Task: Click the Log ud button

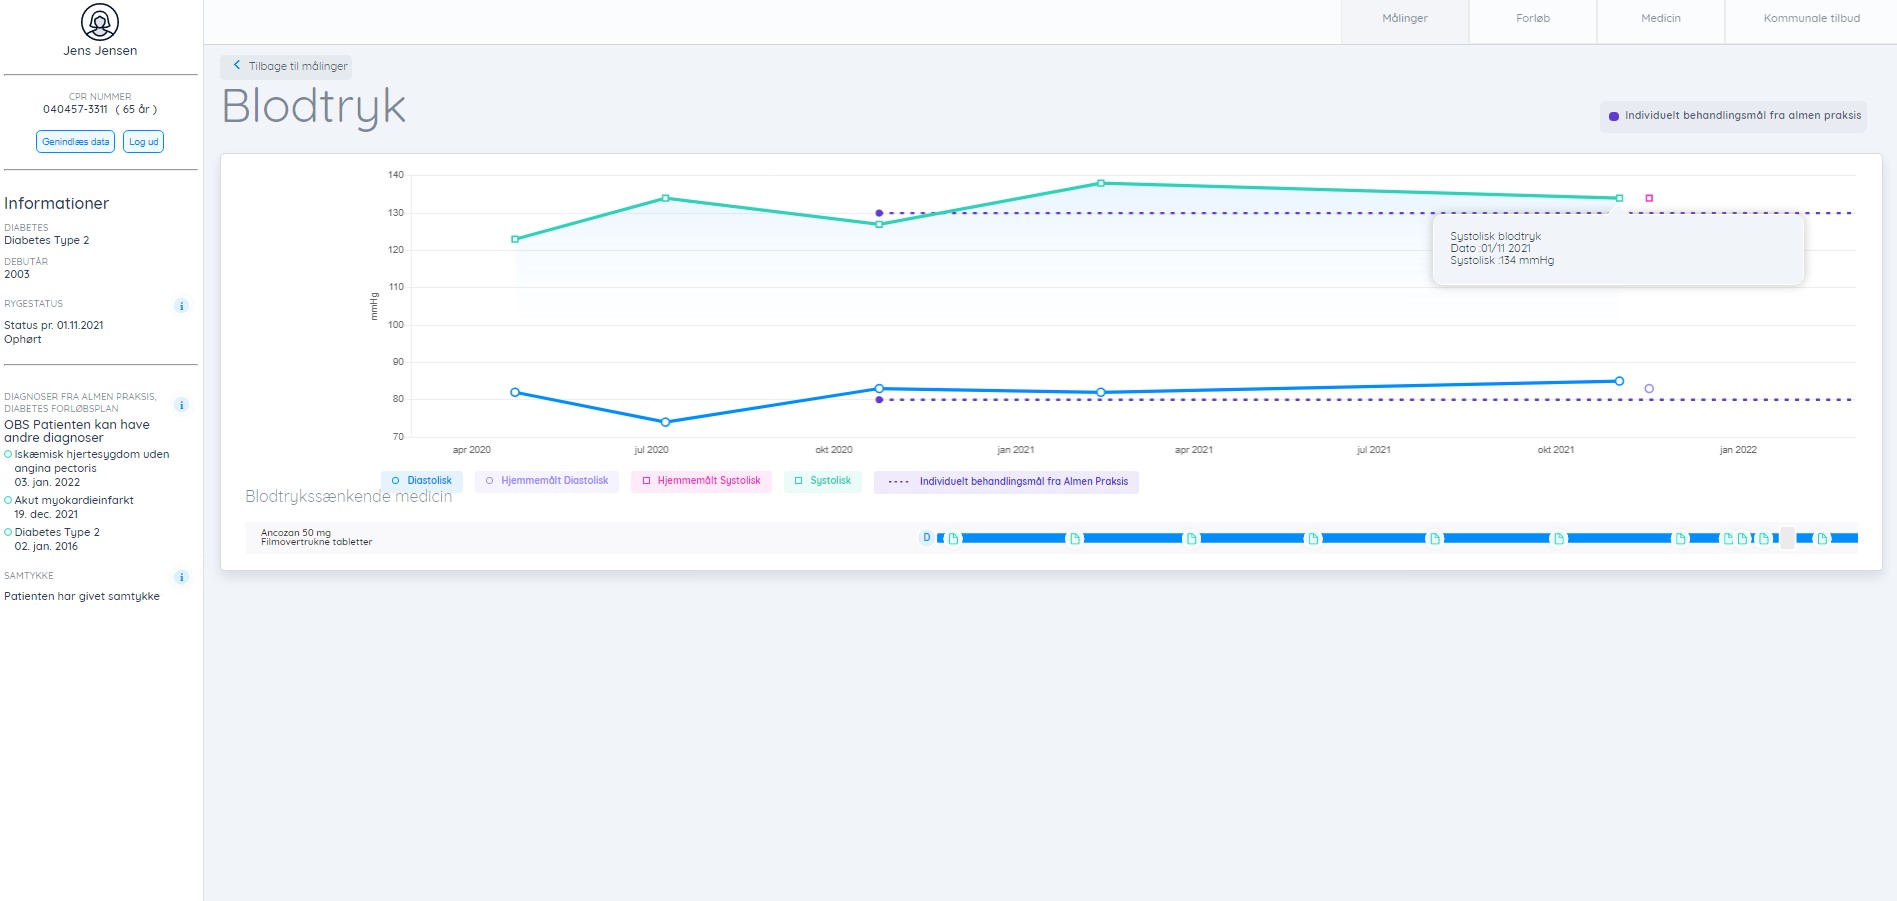Action: (x=143, y=142)
